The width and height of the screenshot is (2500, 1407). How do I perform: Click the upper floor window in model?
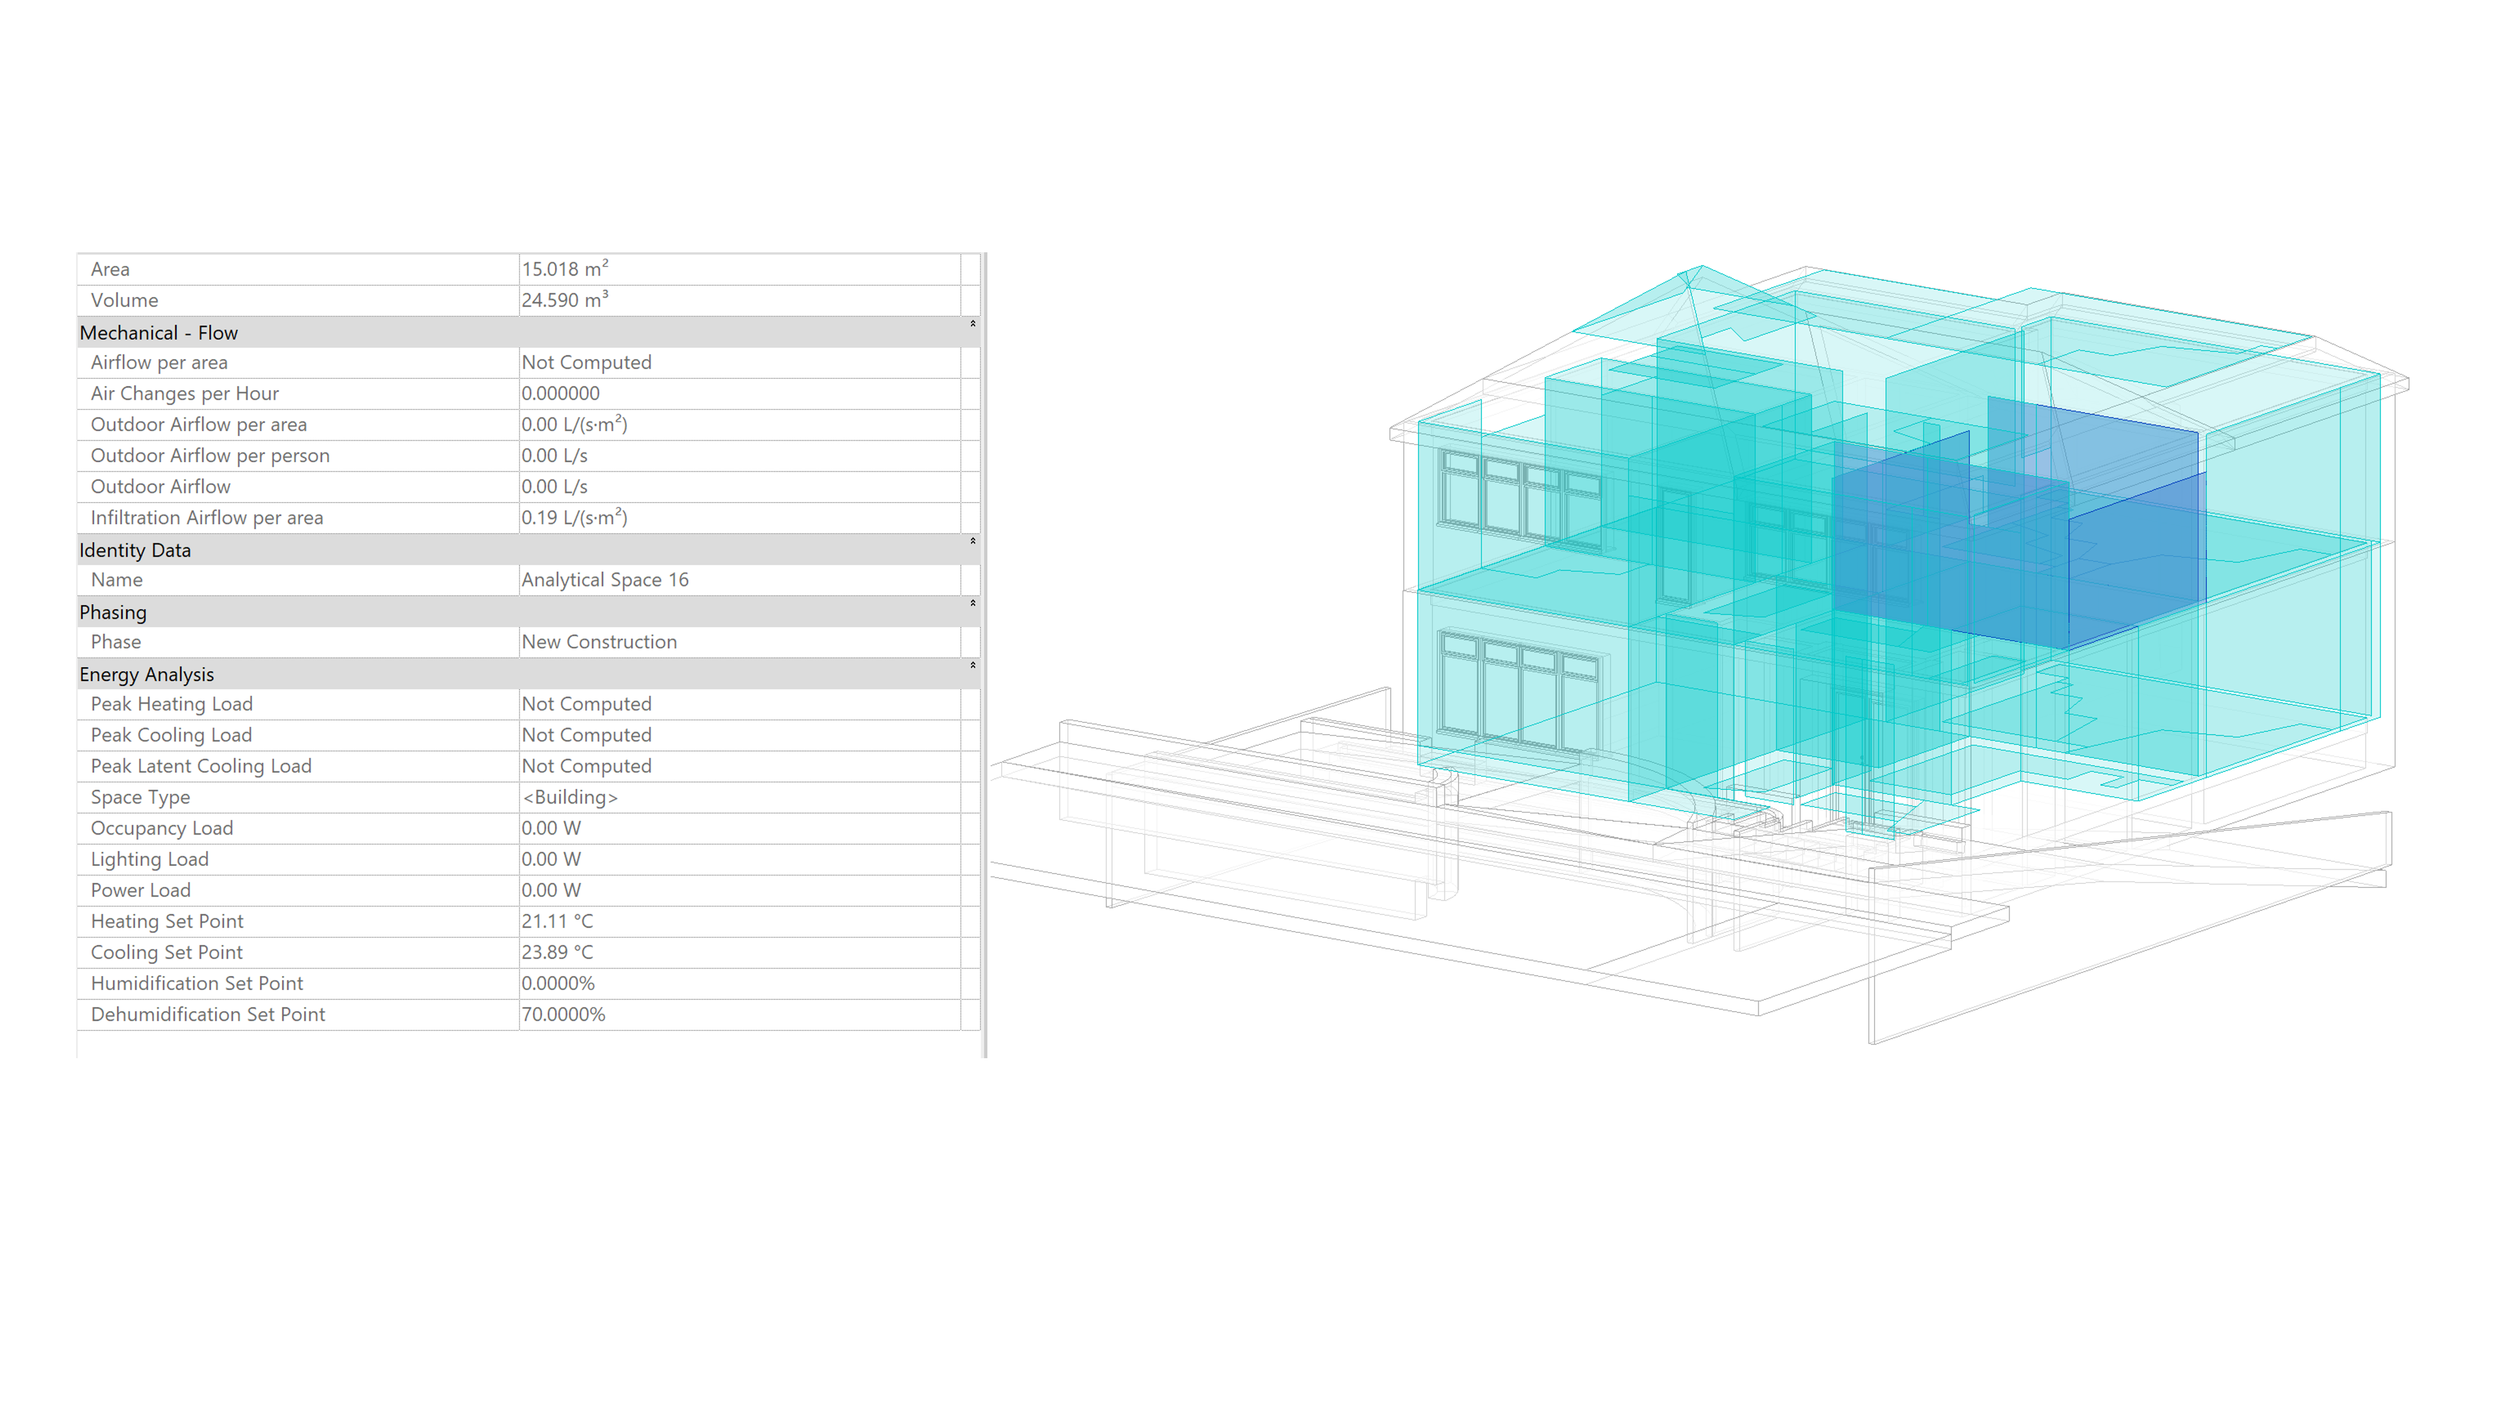point(1518,498)
